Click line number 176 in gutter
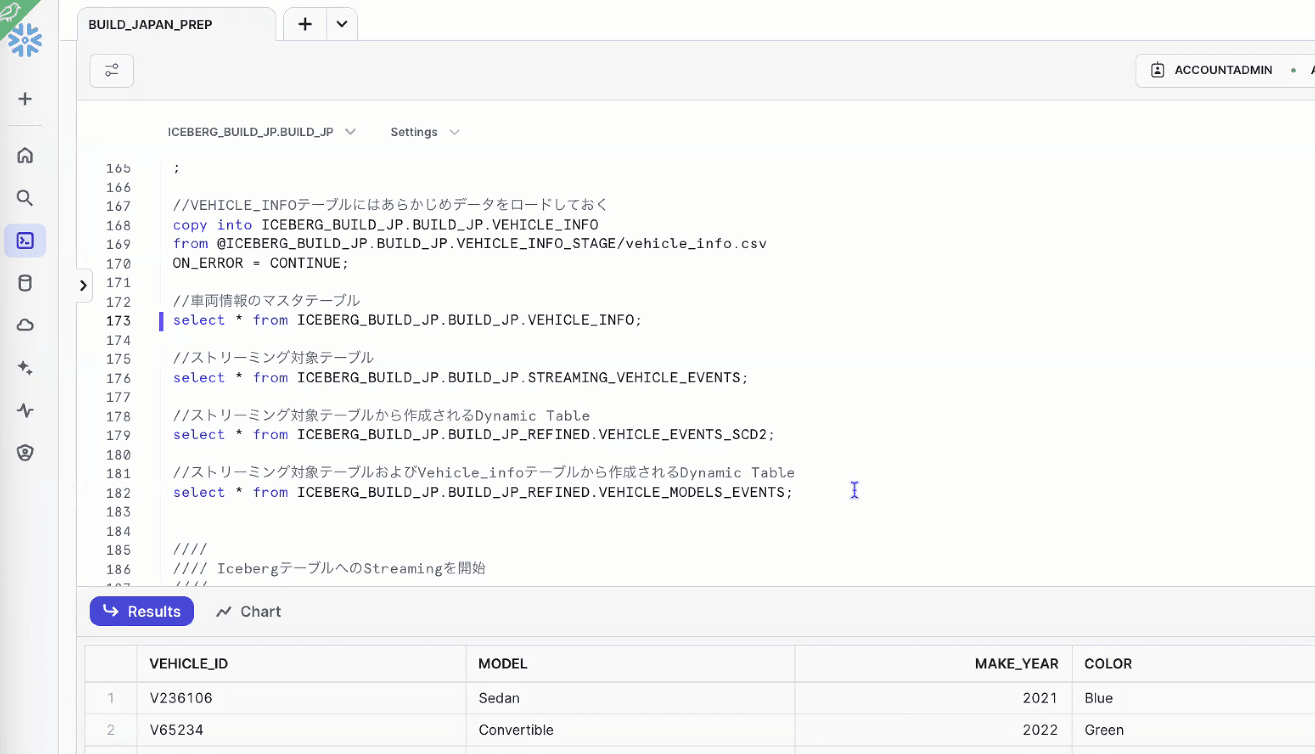Image resolution: width=1315 pixels, height=754 pixels. pyautogui.click(x=119, y=378)
